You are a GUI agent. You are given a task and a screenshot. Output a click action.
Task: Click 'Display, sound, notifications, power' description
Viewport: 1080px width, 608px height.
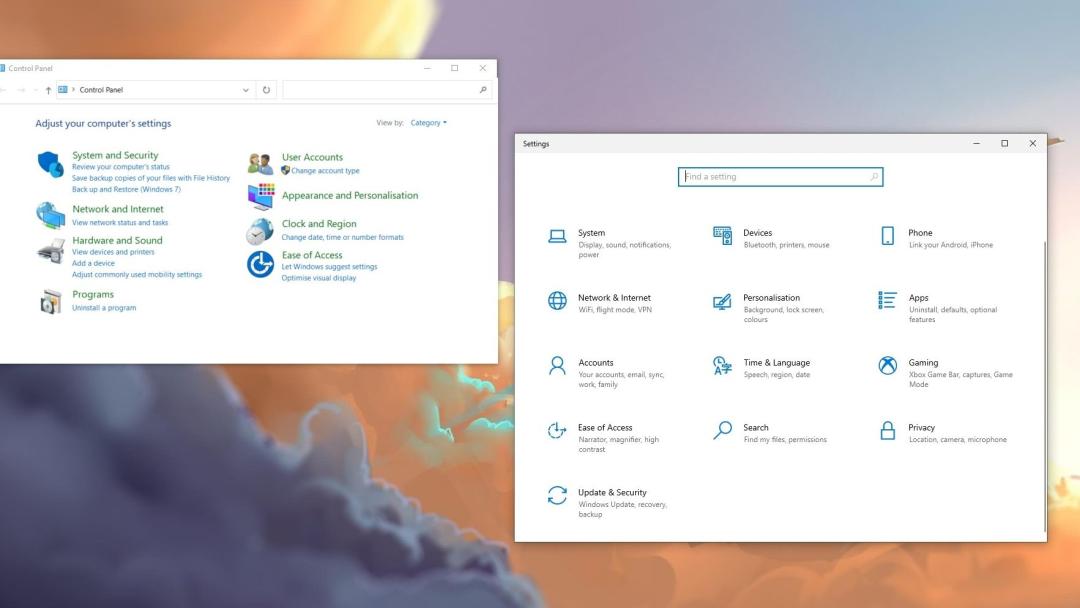pyautogui.click(x=624, y=250)
